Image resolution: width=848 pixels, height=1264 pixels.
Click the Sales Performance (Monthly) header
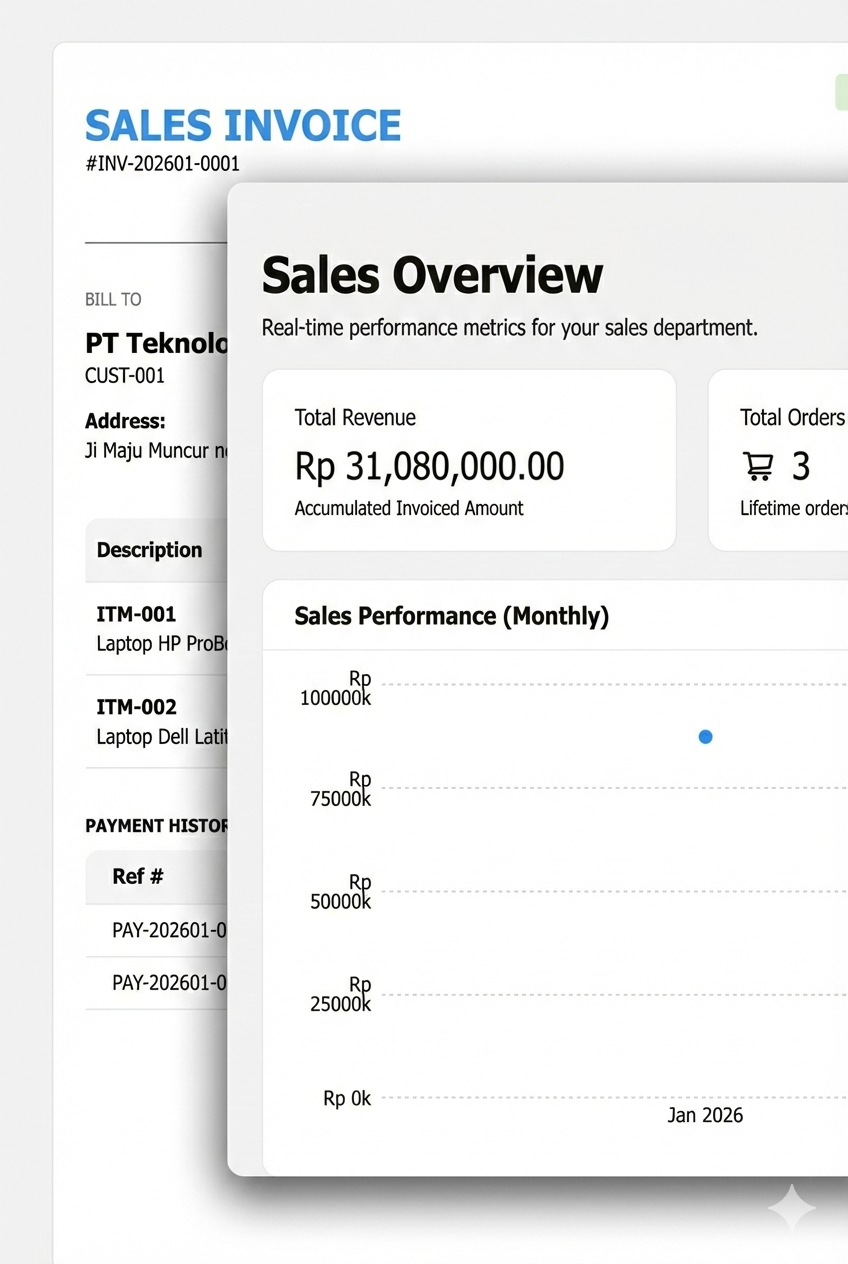click(x=451, y=616)
